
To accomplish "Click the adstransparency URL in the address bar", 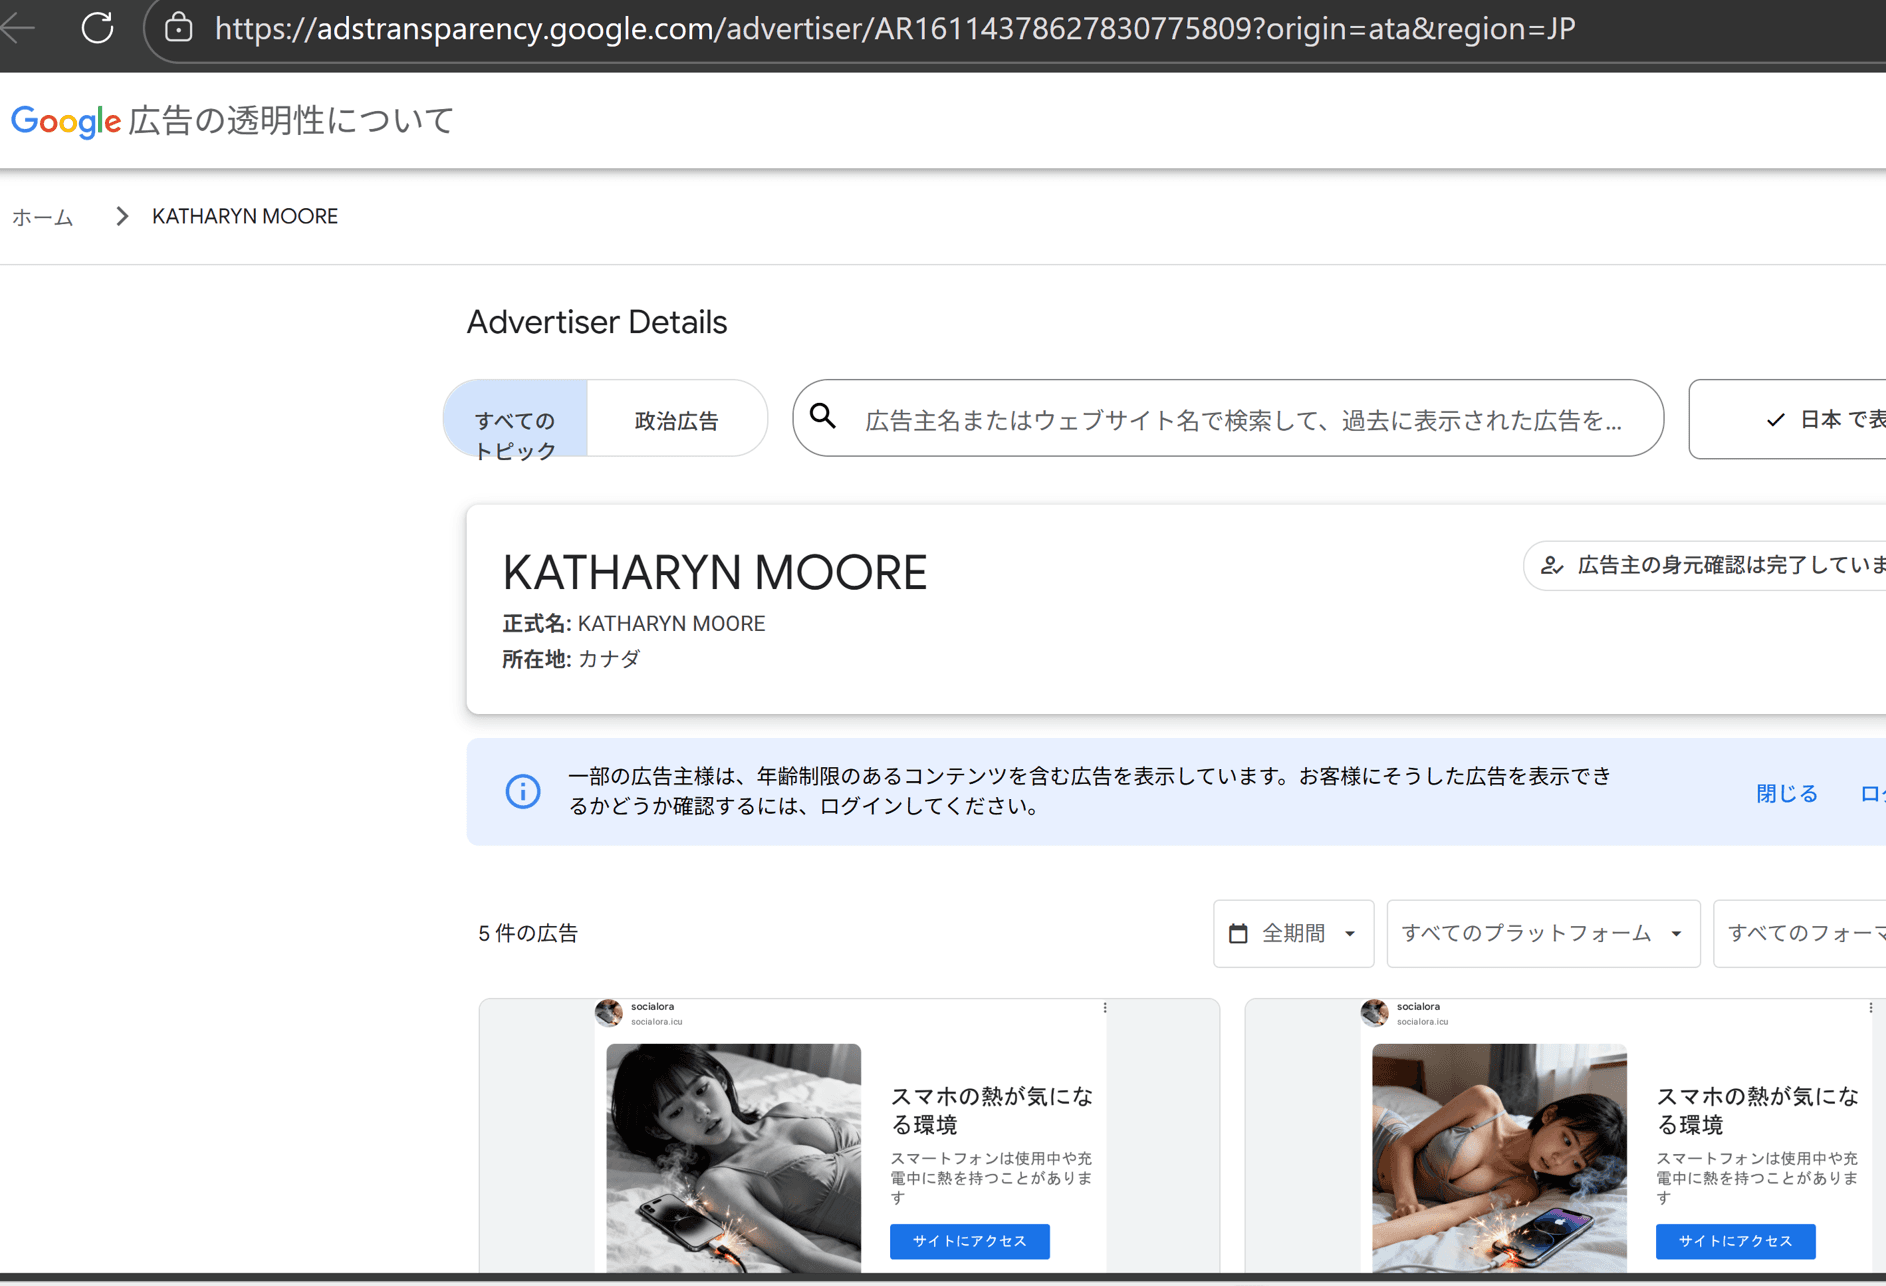I will point(895,28).
